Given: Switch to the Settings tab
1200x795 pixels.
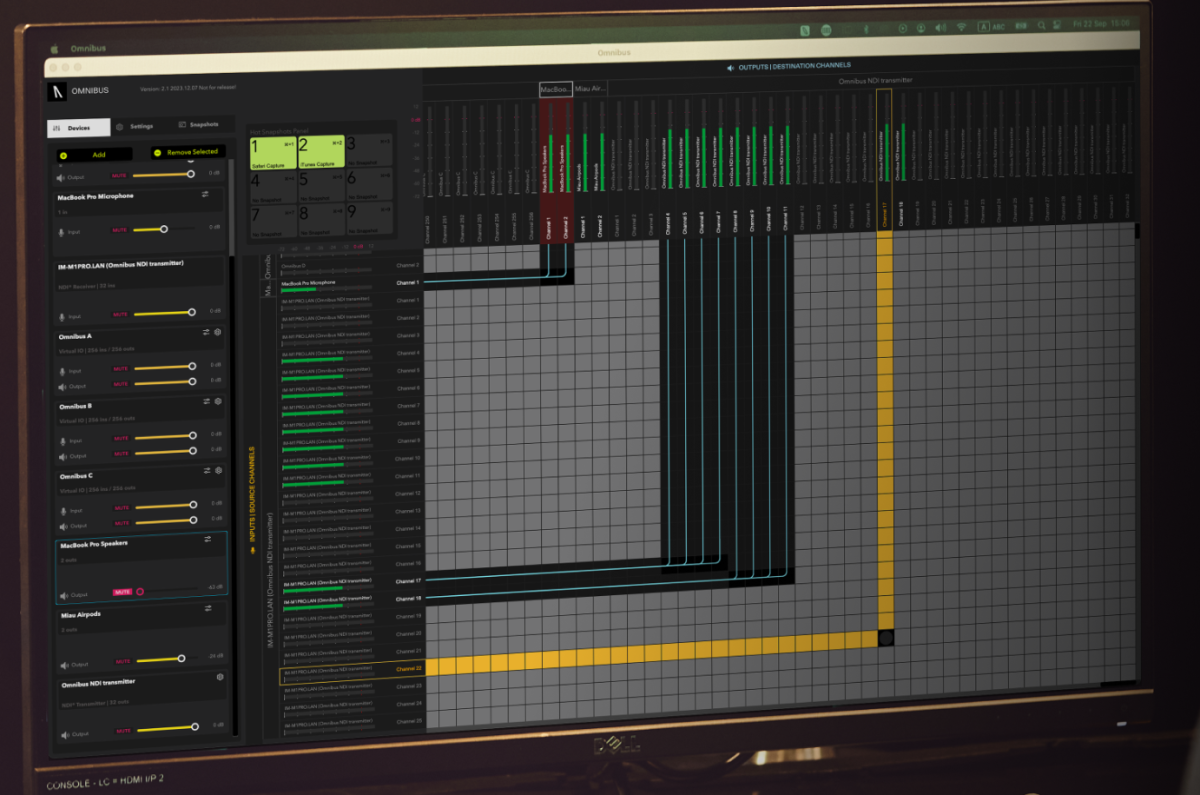Looking at the screenshot, I should click(135, 126).
